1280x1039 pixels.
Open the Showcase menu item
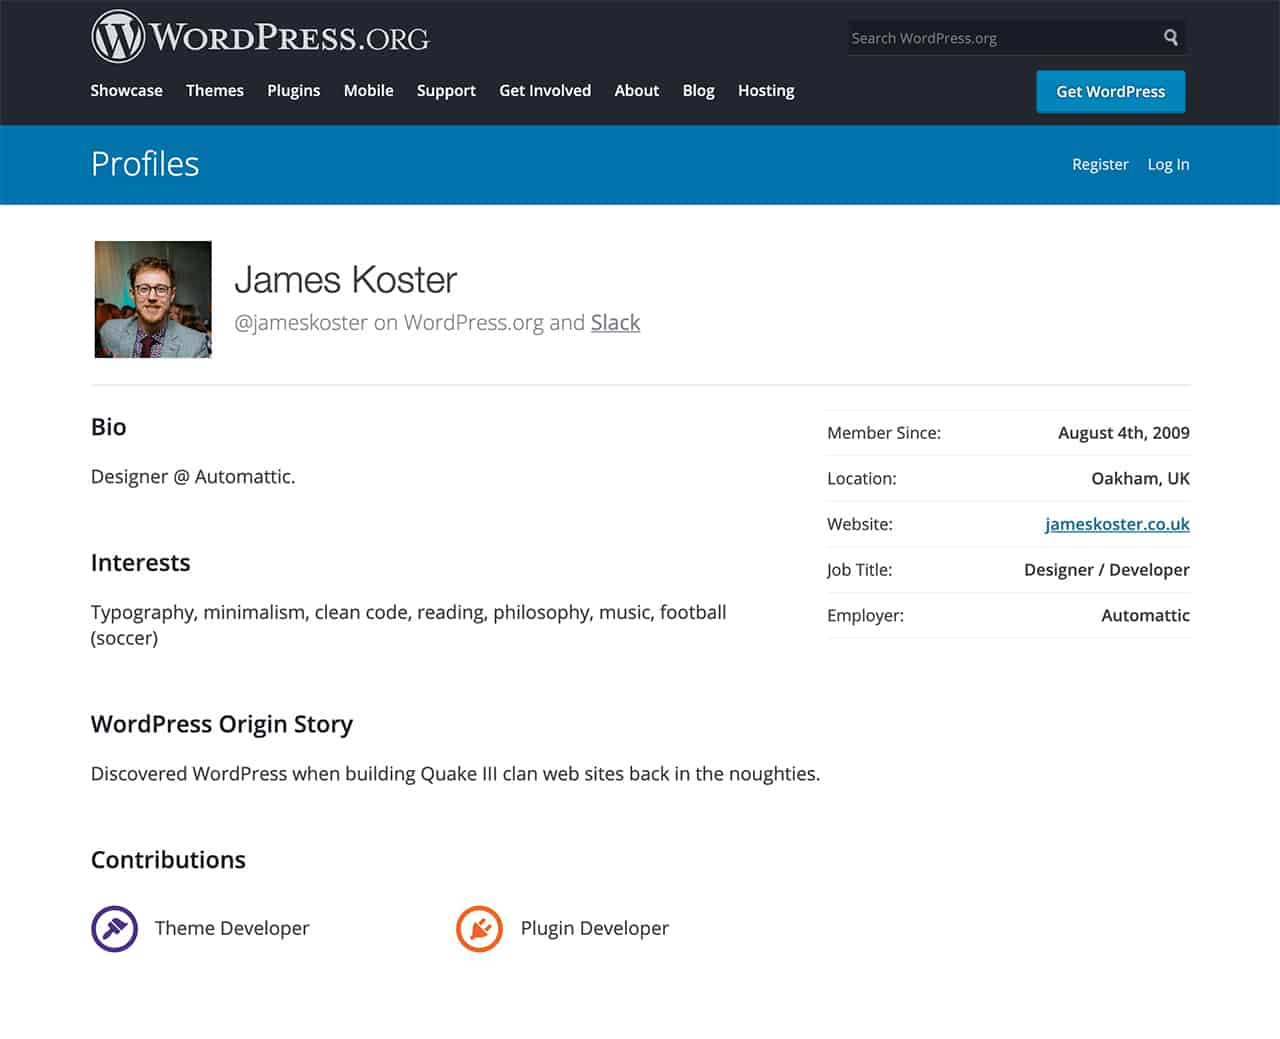(126, 90)
